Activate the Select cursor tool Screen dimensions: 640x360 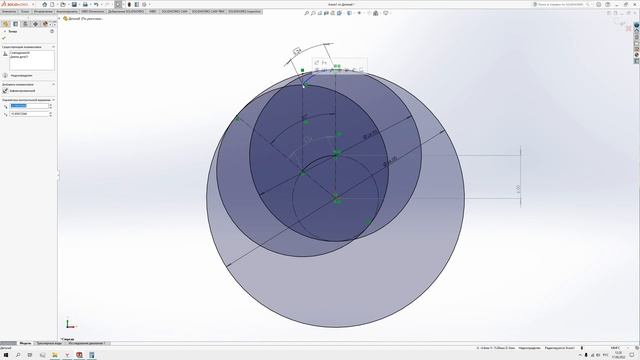coord(118,4)
